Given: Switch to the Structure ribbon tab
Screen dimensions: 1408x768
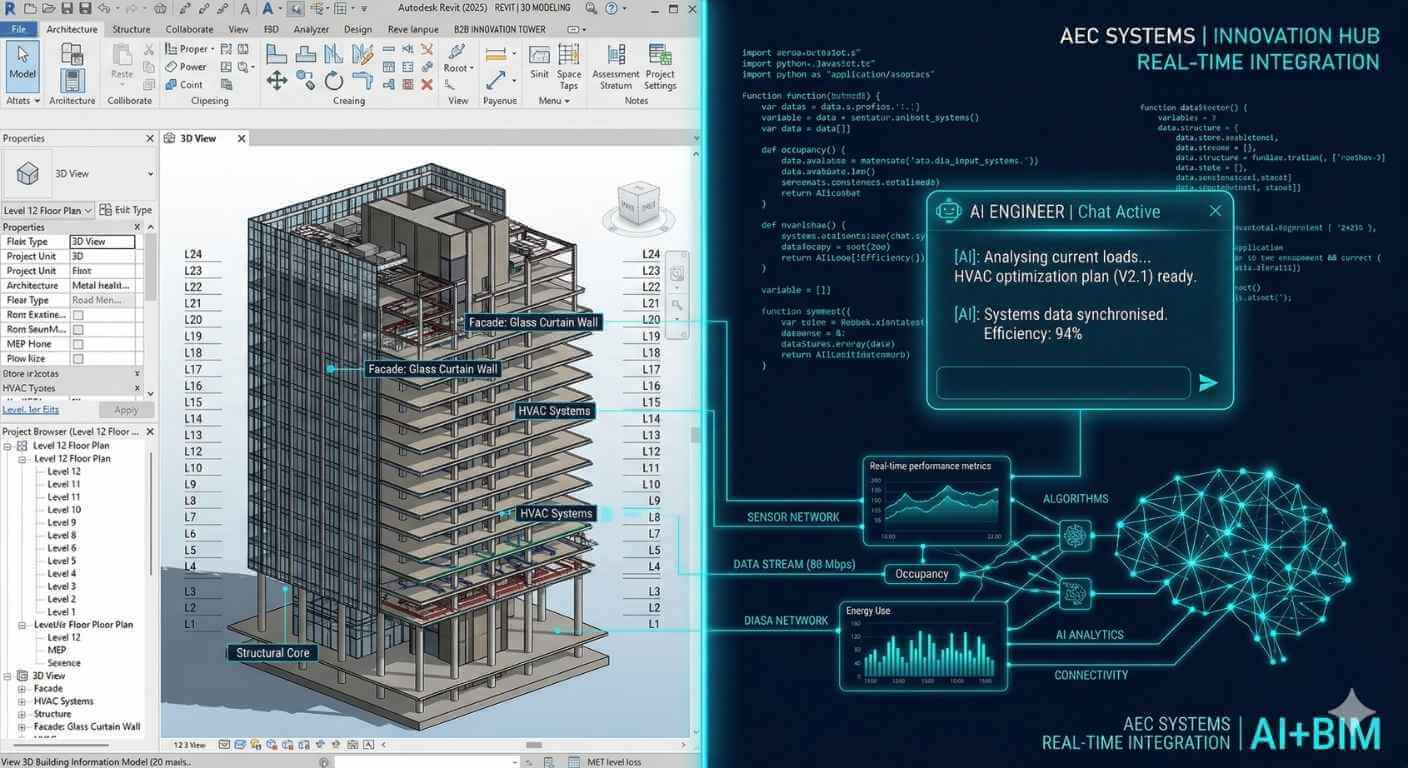Looking at the screenshot, I should [131, 29].
